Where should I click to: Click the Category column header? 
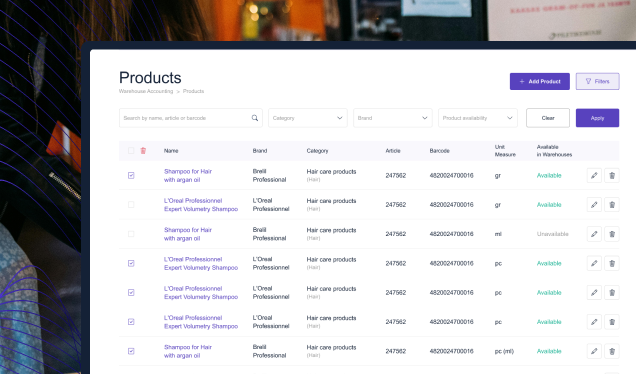point(317,150)
